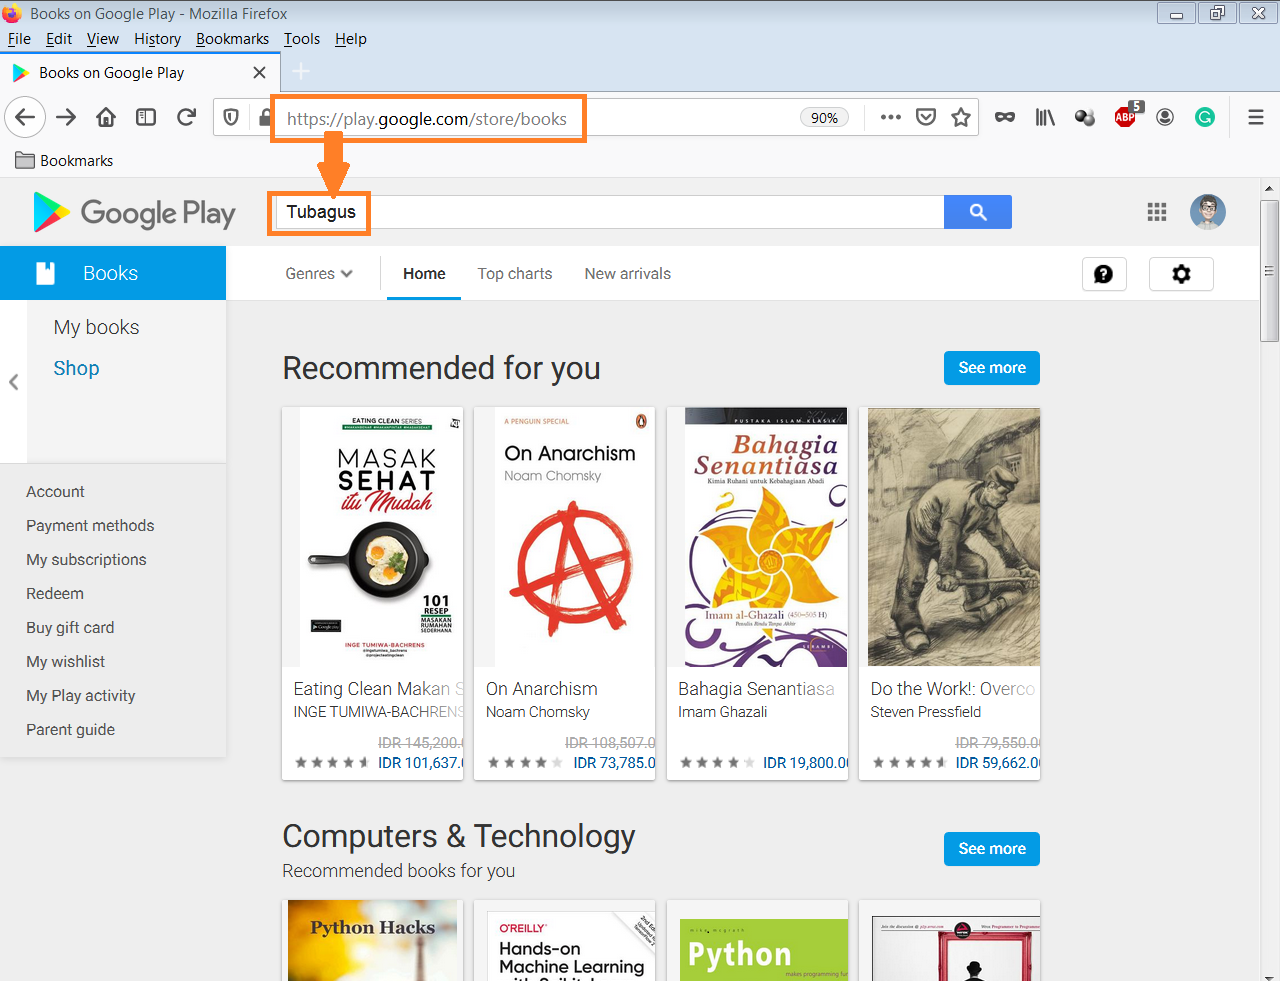1280x981 pixels.
Task: Click the 90% zoom level indicator
Action: tap(824, 118)
